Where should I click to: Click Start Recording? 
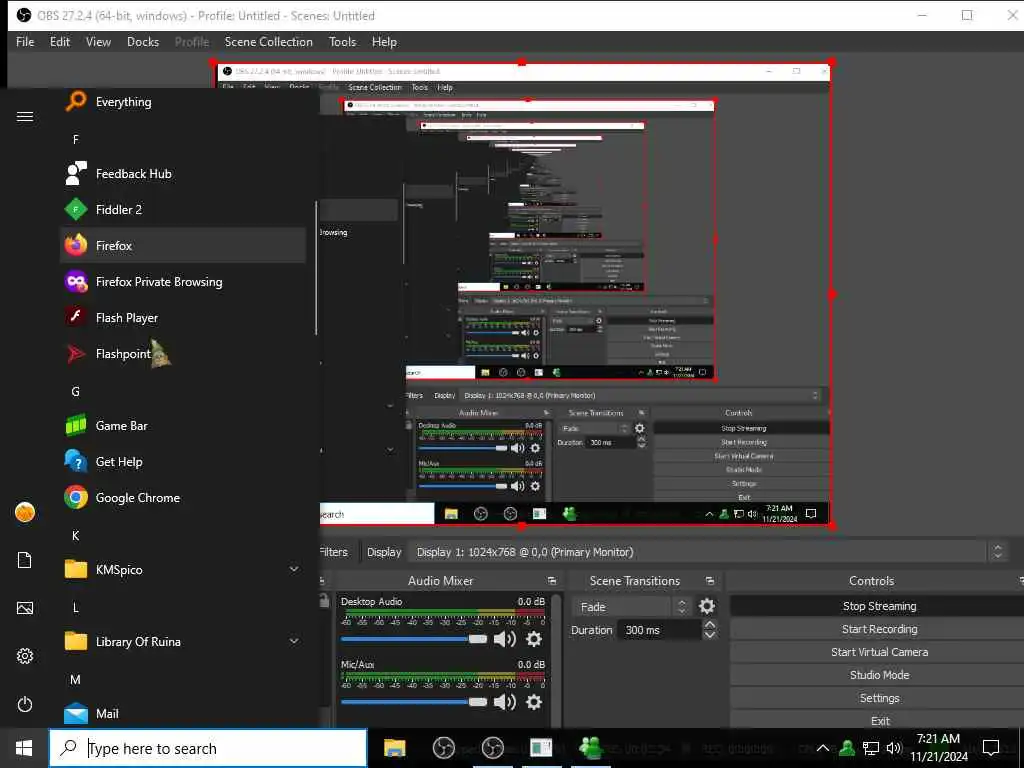click(879, 629)
